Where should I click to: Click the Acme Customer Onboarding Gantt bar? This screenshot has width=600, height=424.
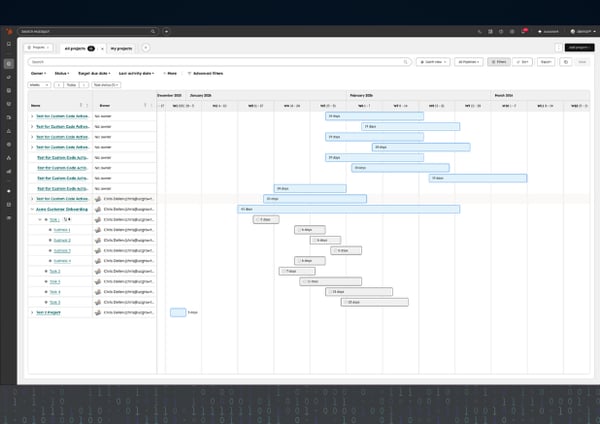[x=349, y=209]
